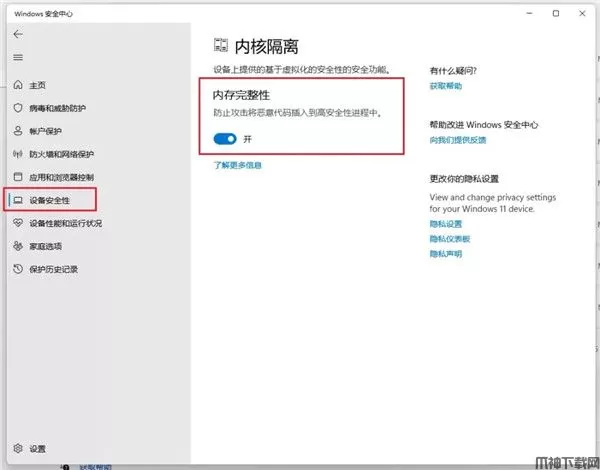Screen dimensions: 600x470
Task: Click the laptop icon for 设备安全性
Action: 18,200
